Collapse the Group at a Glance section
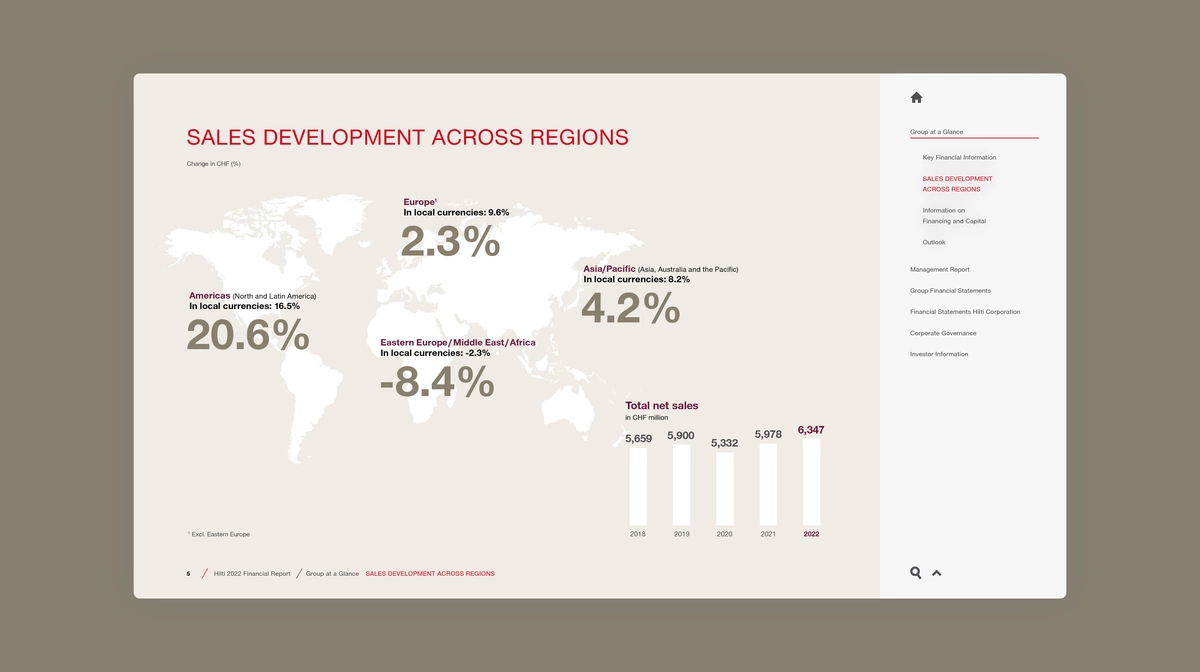 (x=937, y=132)
